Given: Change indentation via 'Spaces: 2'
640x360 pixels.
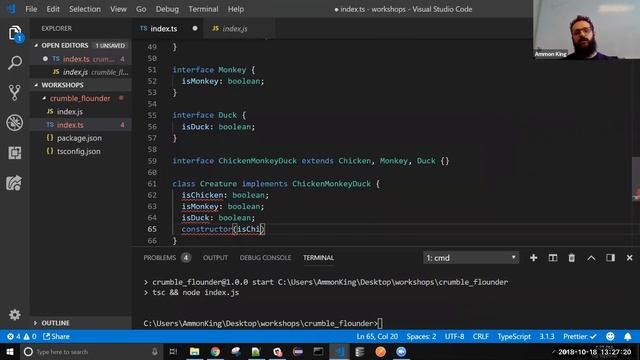Looking at the screenshot, I should click(421, 336).
